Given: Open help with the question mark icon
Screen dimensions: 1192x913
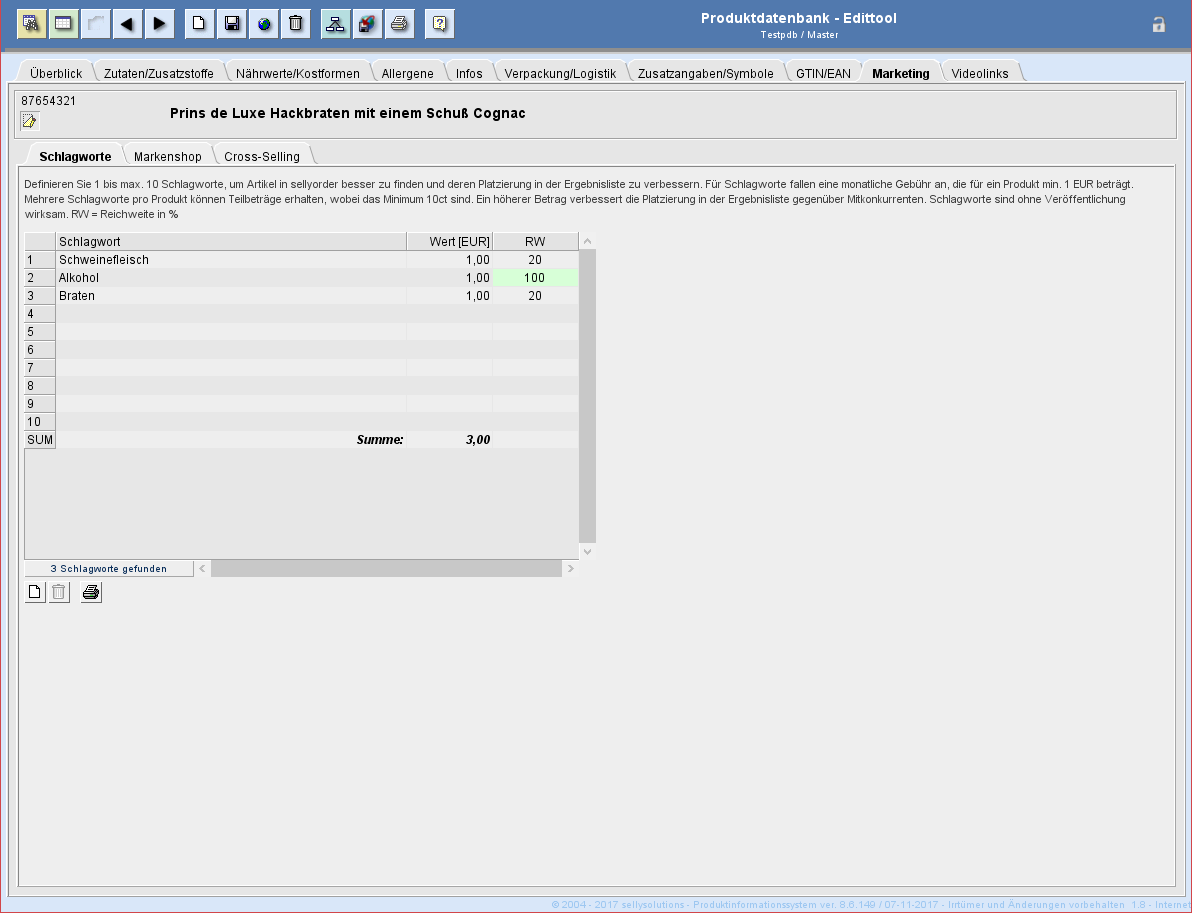Looking at the screenshot, I should pos(439,24).
